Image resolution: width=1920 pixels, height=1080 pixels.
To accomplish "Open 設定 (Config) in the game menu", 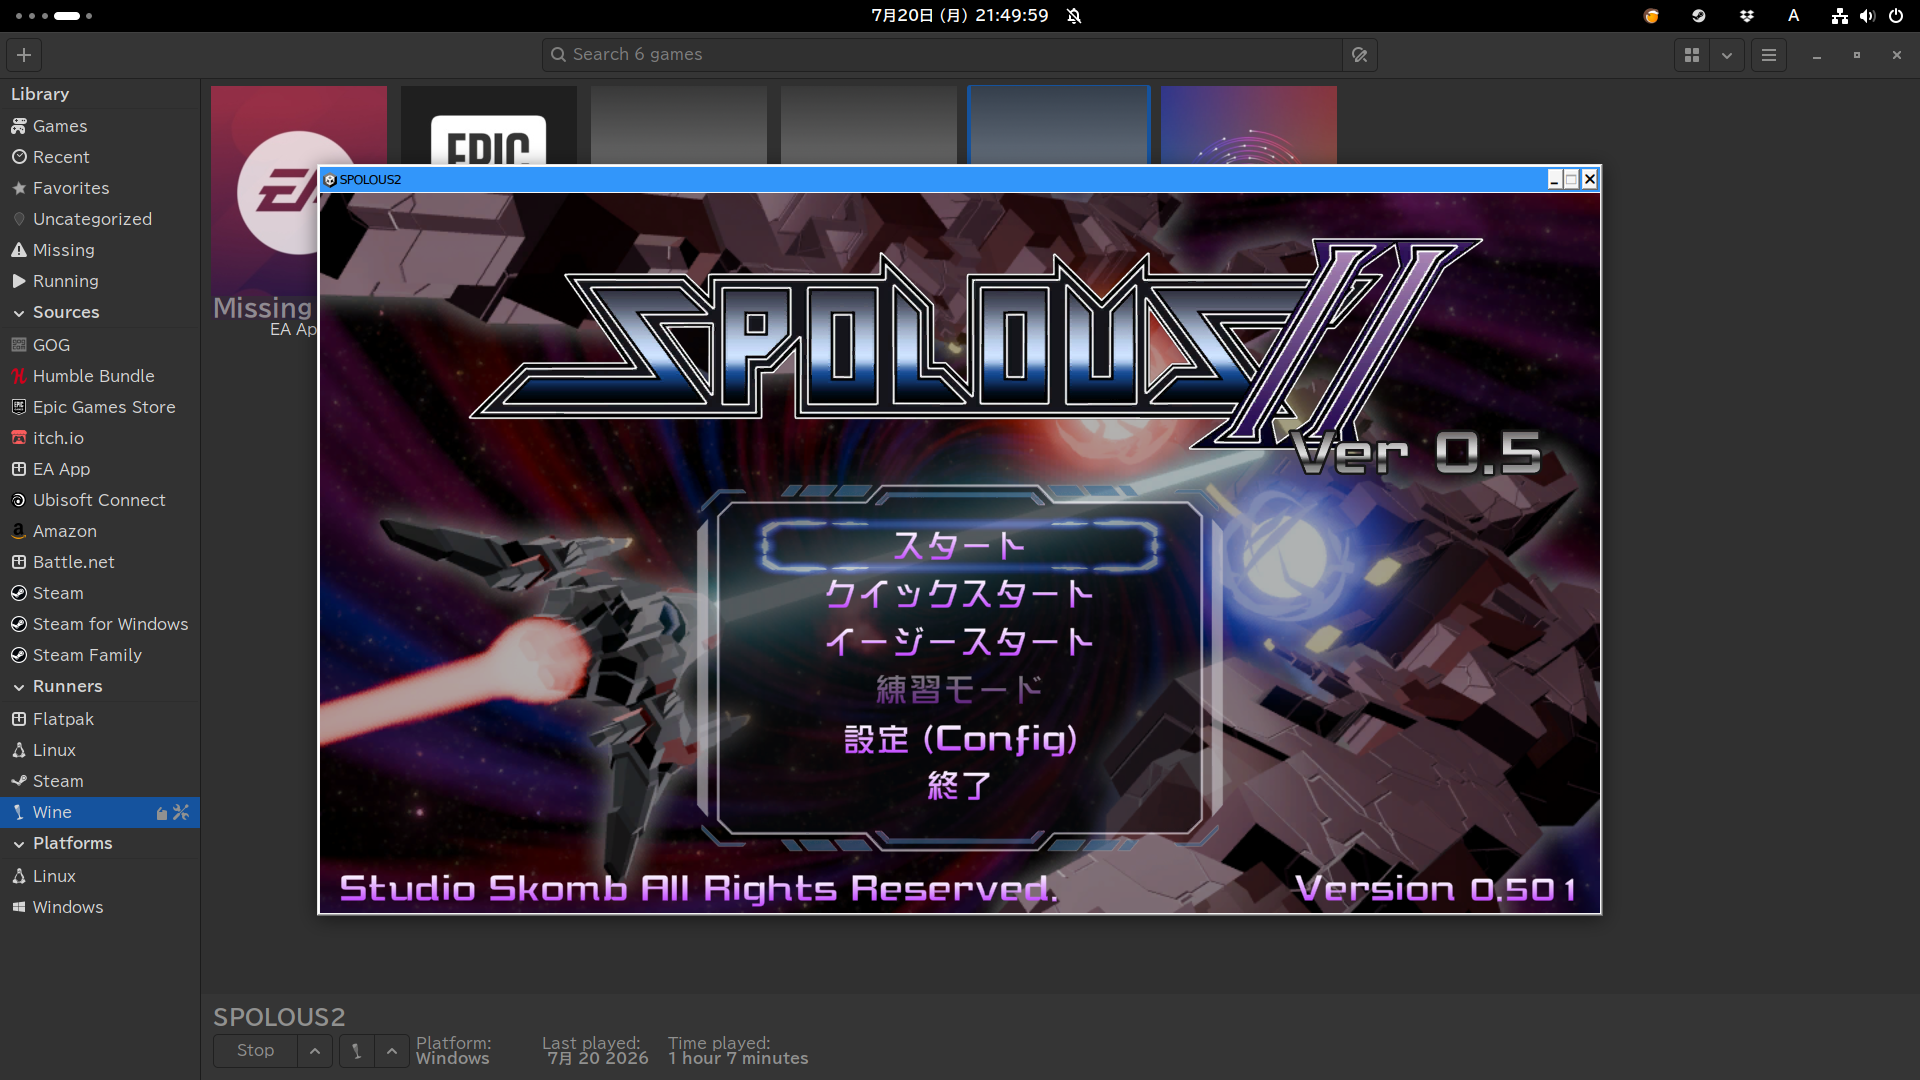I will (960, 739).
